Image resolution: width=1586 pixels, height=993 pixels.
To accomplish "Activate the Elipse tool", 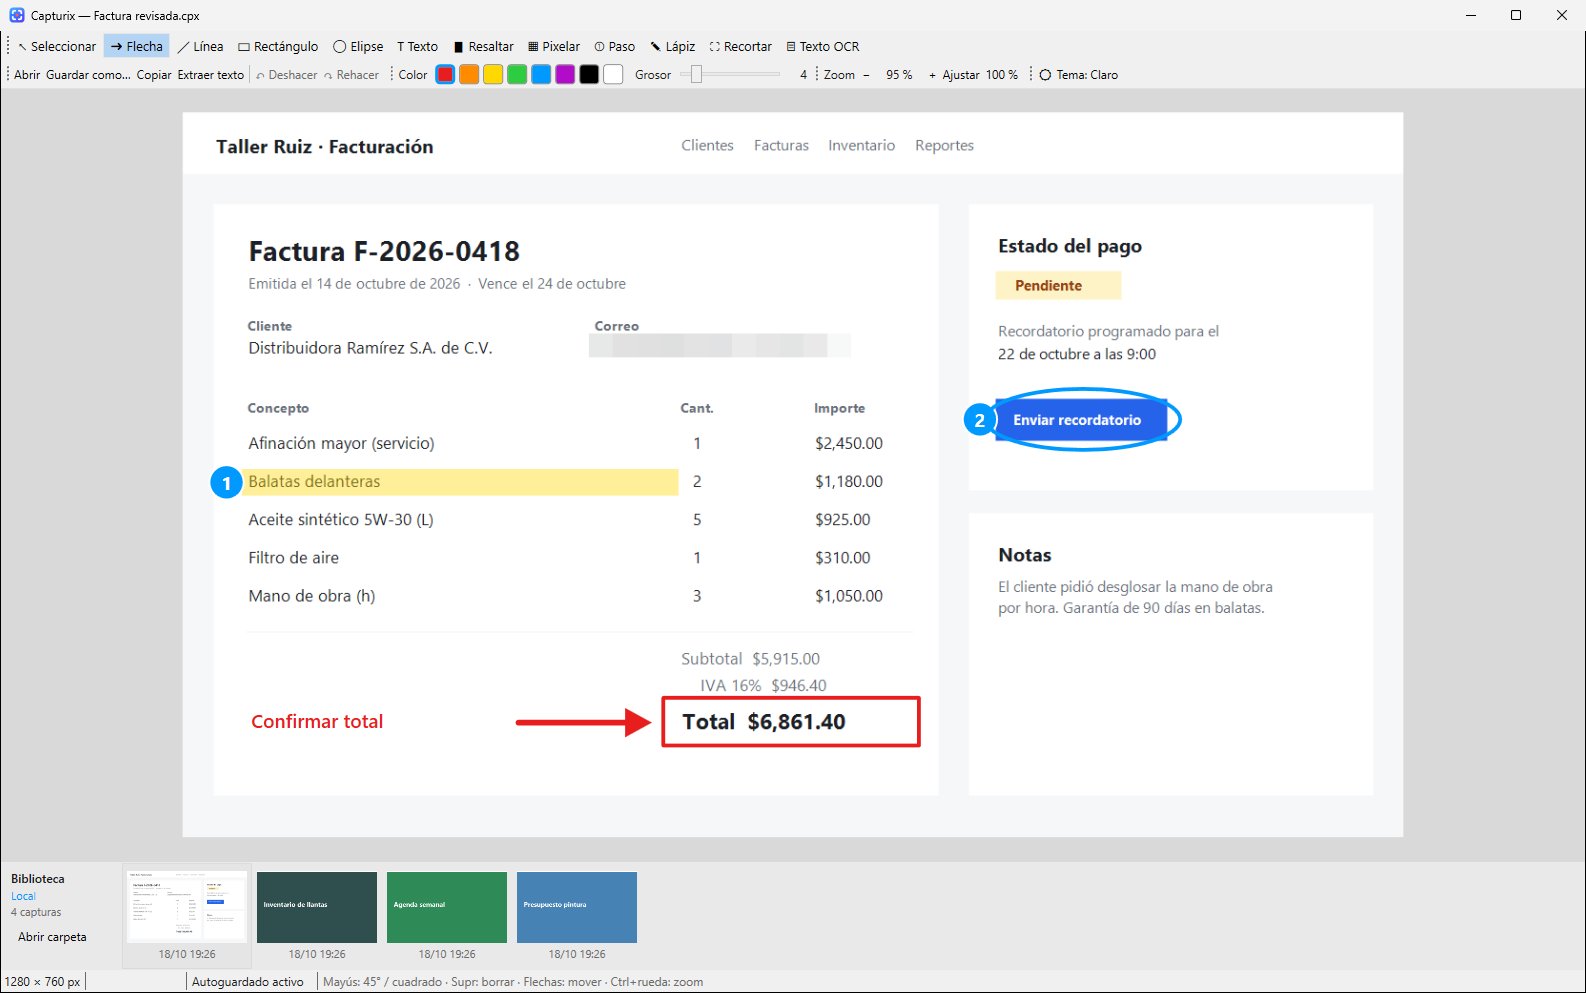I will coord(358,46).
